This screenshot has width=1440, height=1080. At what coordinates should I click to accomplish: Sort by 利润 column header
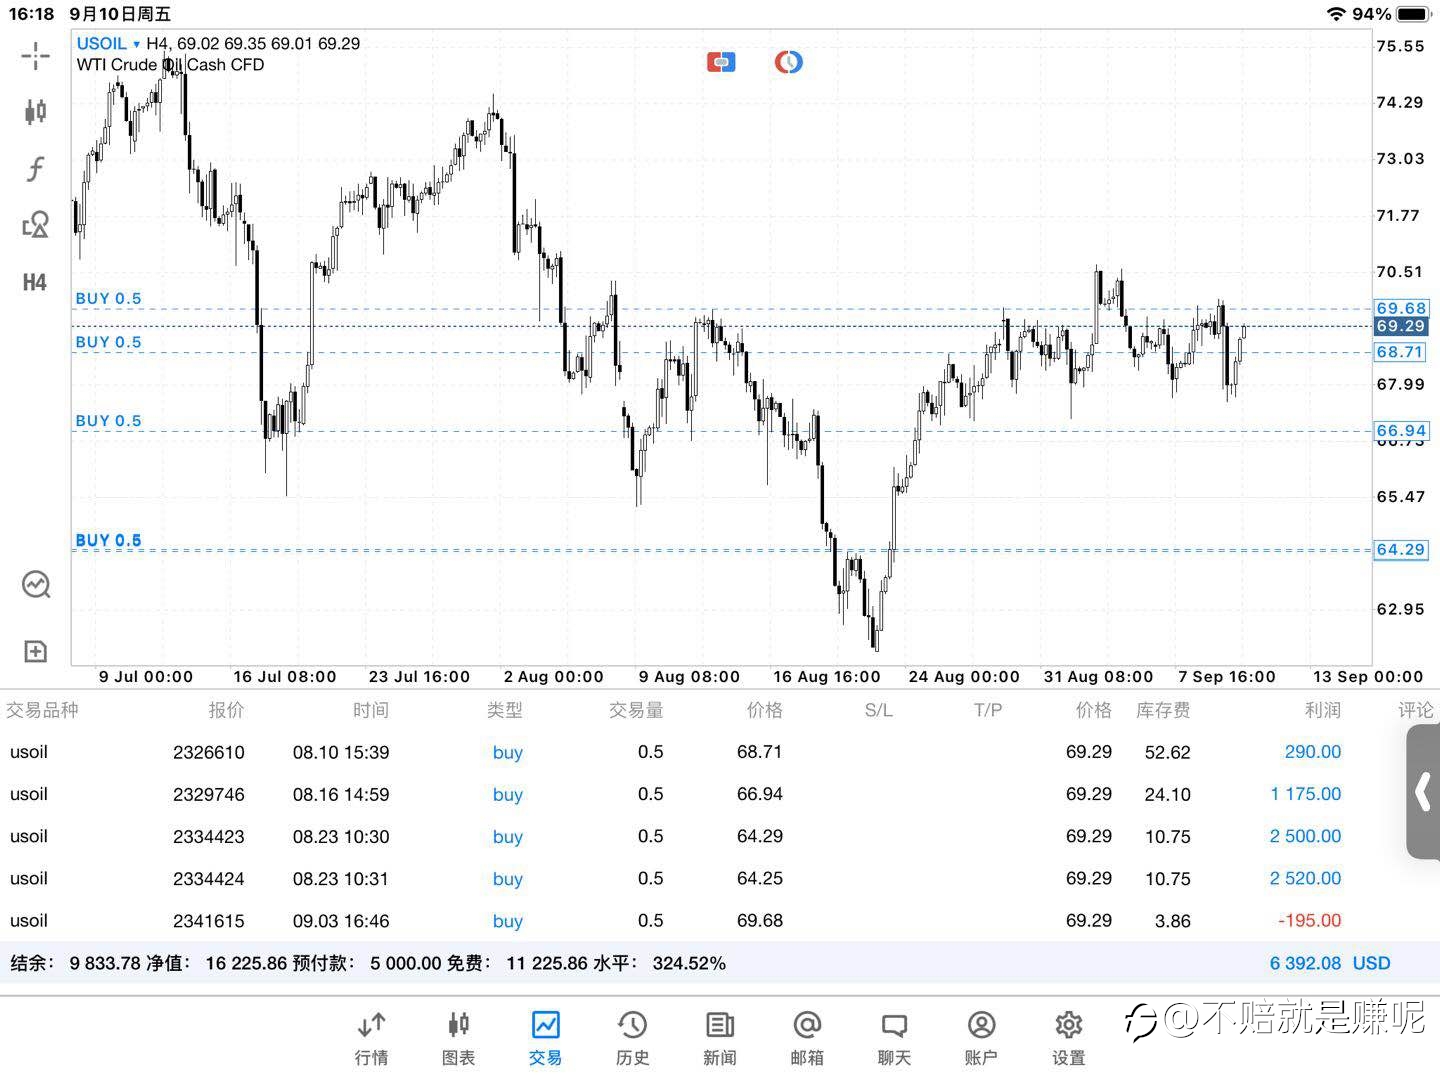(x=1322, y=710)
